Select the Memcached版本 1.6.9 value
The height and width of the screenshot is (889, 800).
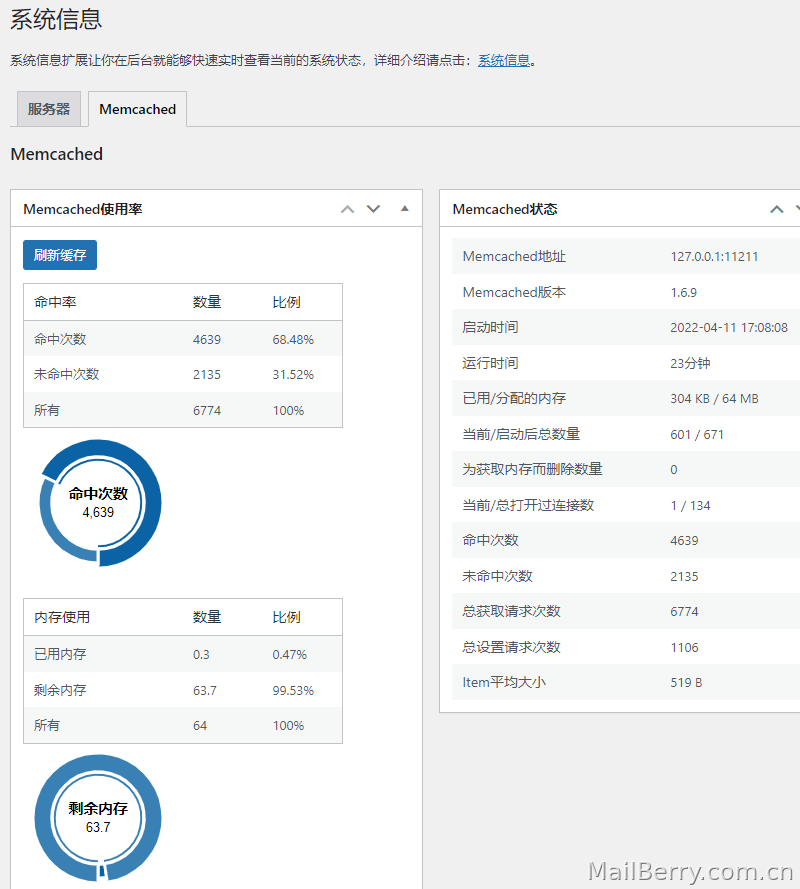[684, 293]
